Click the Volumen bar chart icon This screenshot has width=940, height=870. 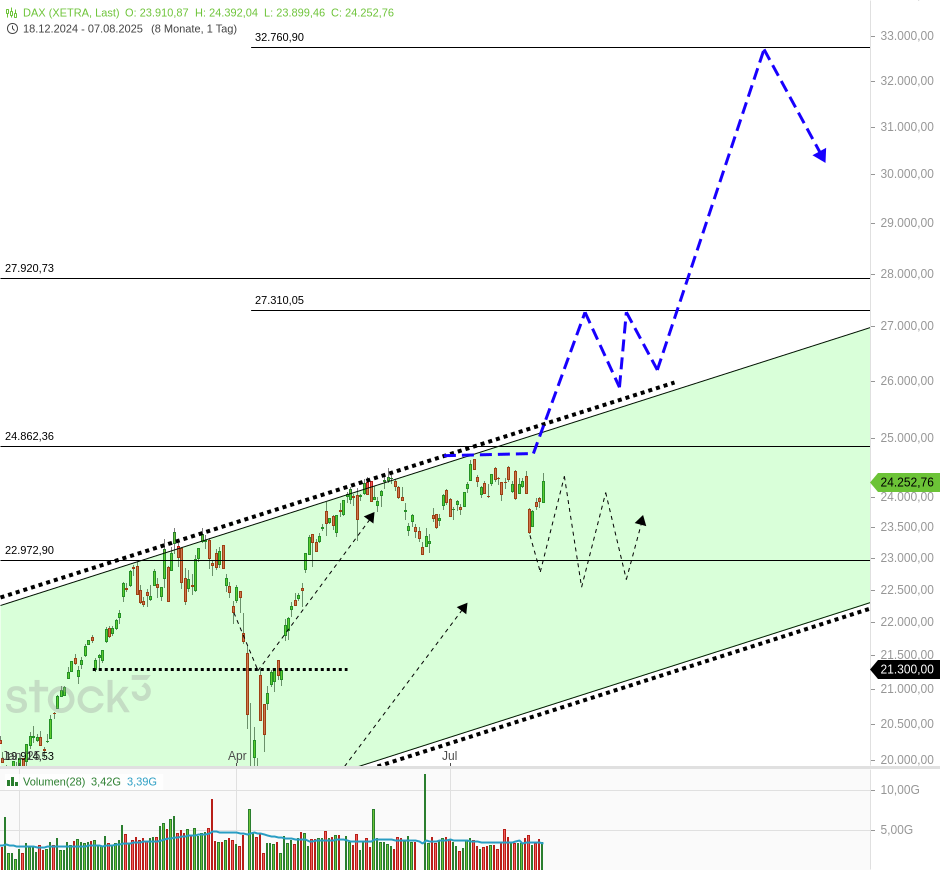[11, 782]
